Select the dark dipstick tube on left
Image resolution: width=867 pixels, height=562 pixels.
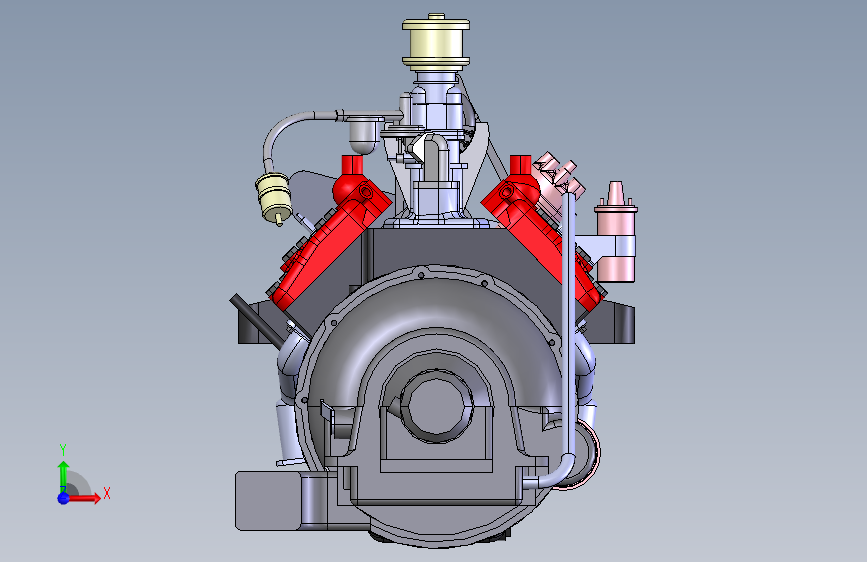(258, 322)
